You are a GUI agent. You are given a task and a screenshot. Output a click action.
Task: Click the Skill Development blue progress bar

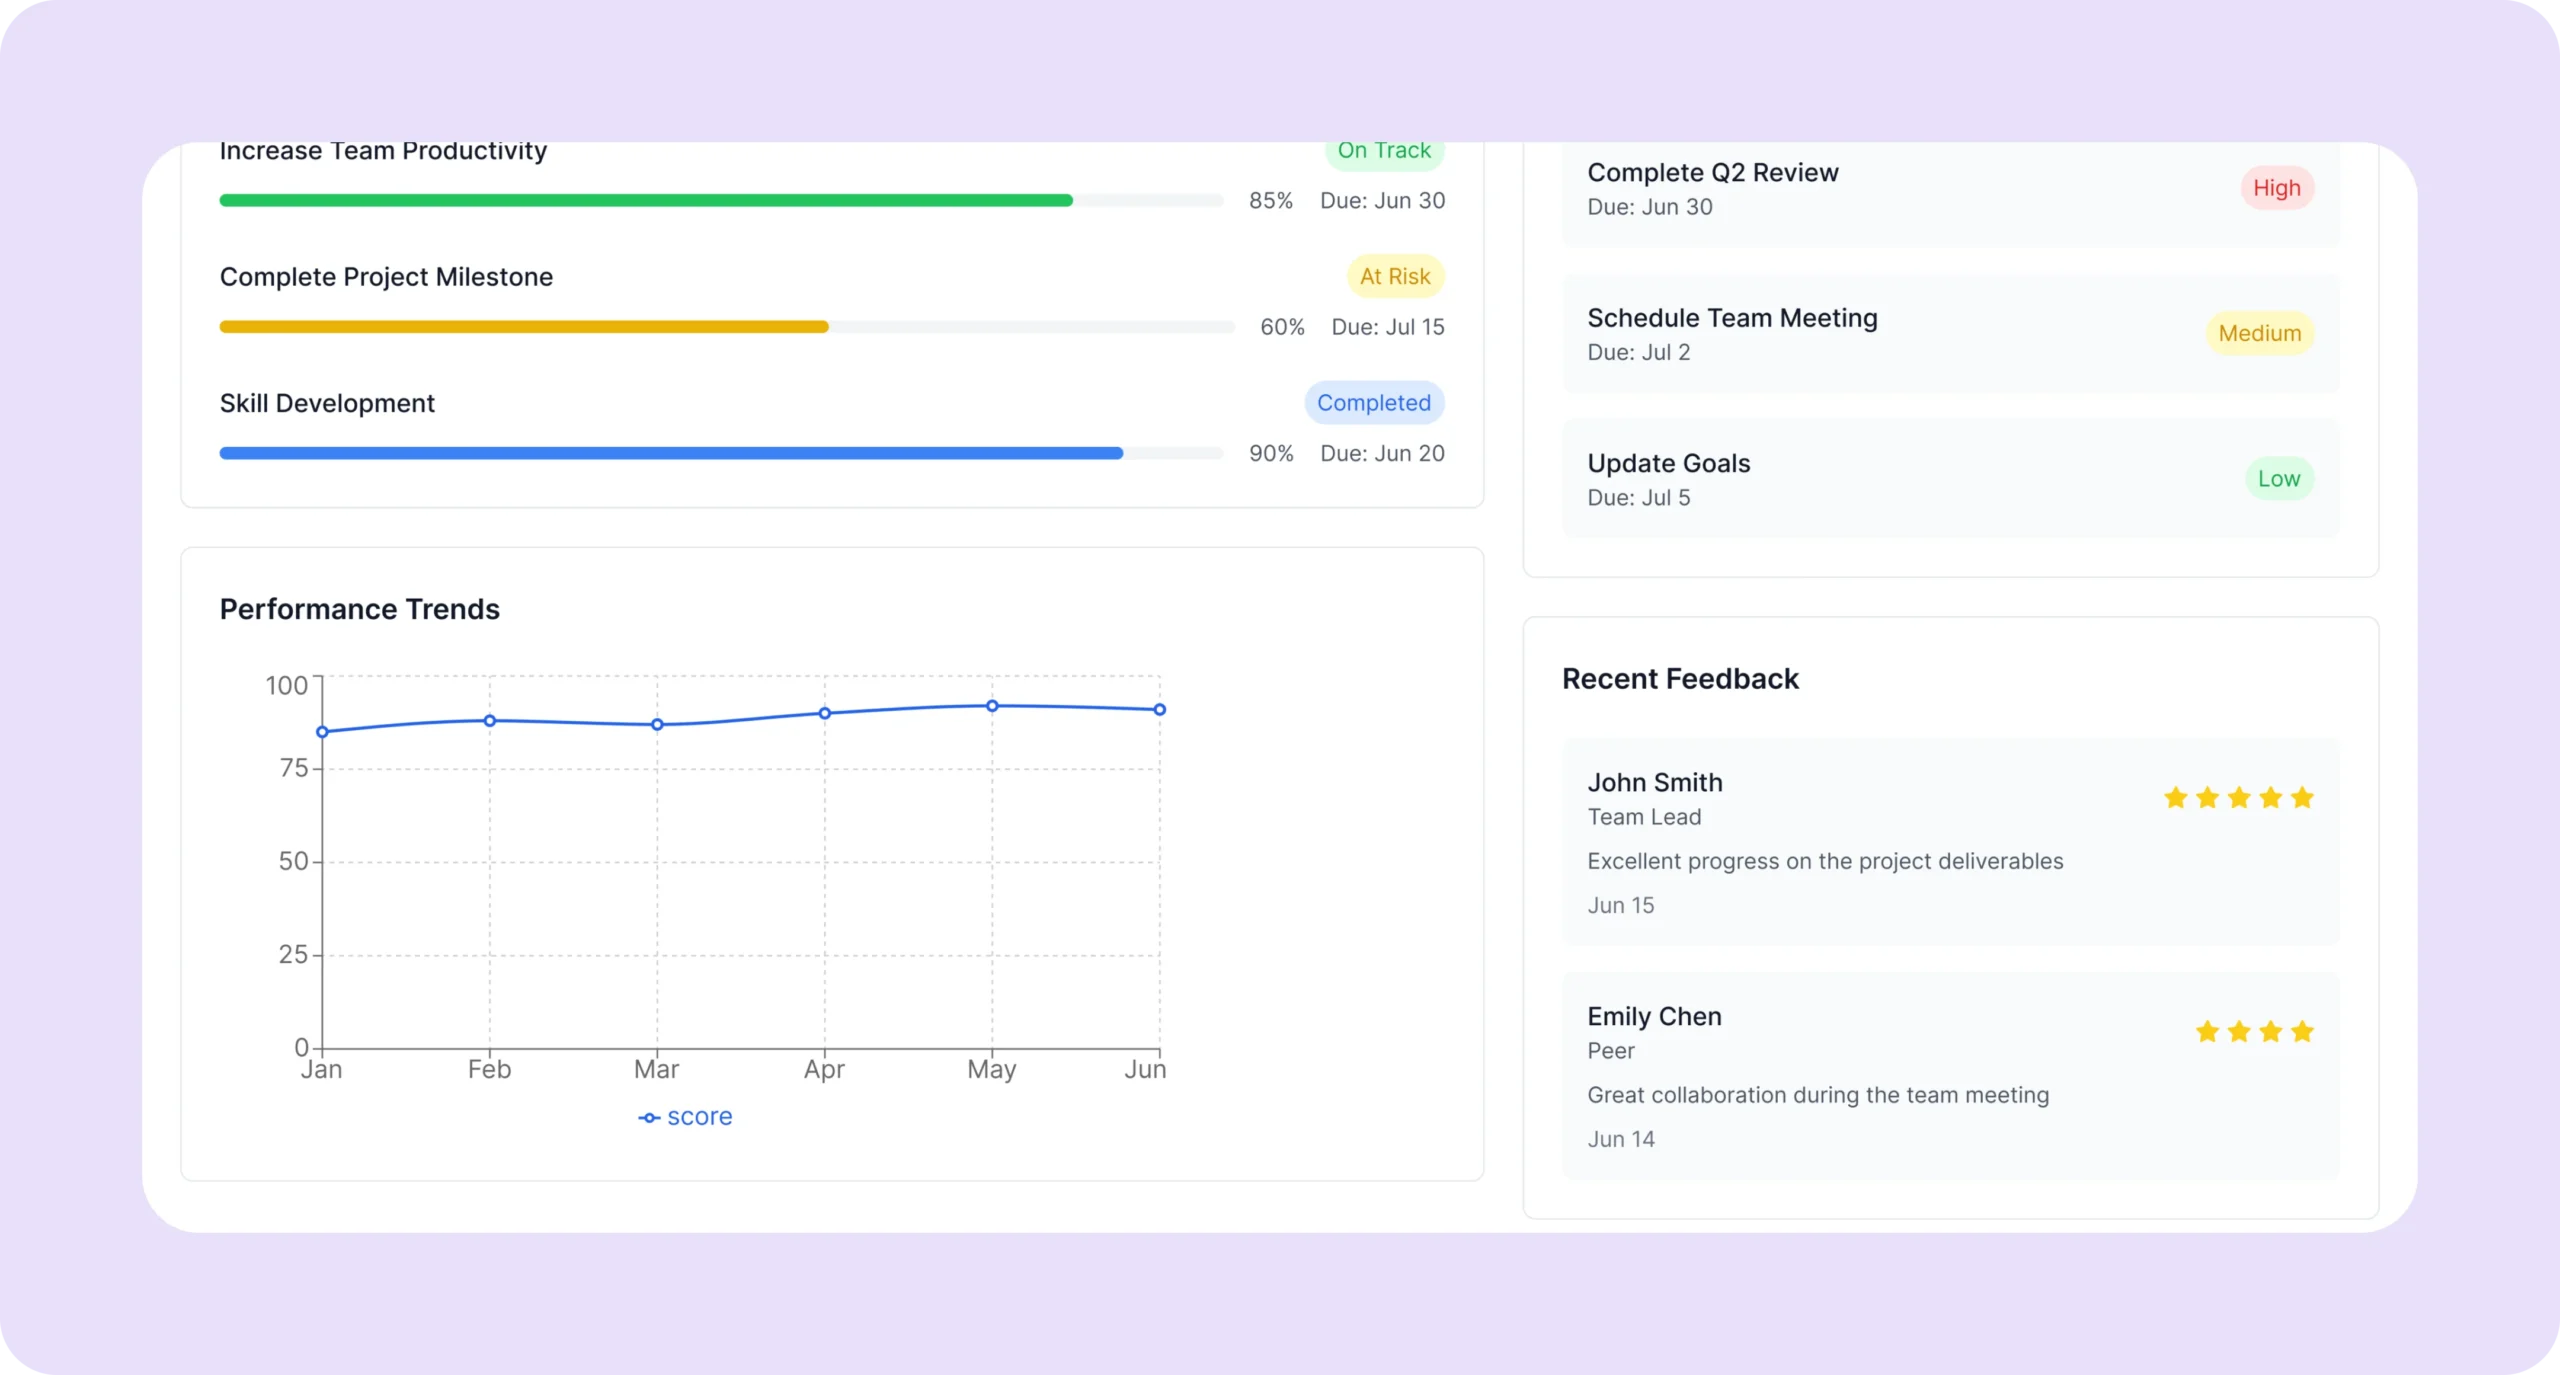[670, 453]
